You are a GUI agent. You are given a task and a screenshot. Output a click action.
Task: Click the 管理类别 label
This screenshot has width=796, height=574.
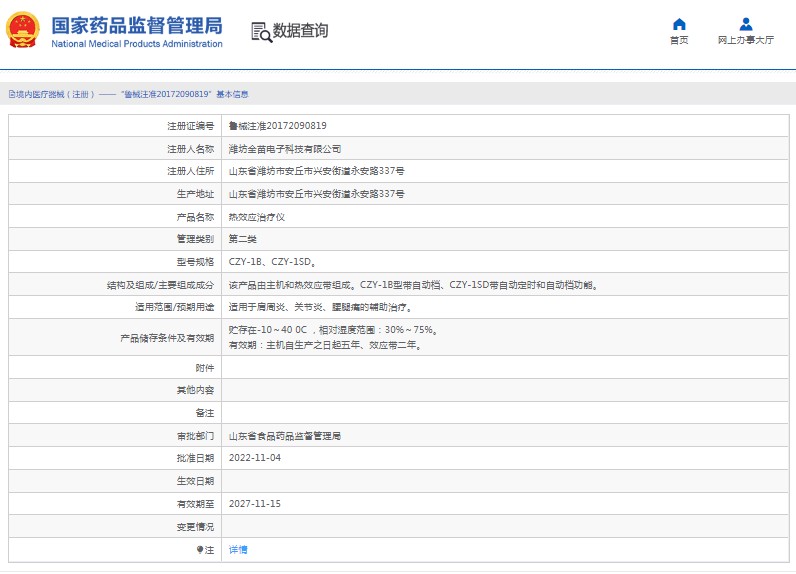click(195, 239)
